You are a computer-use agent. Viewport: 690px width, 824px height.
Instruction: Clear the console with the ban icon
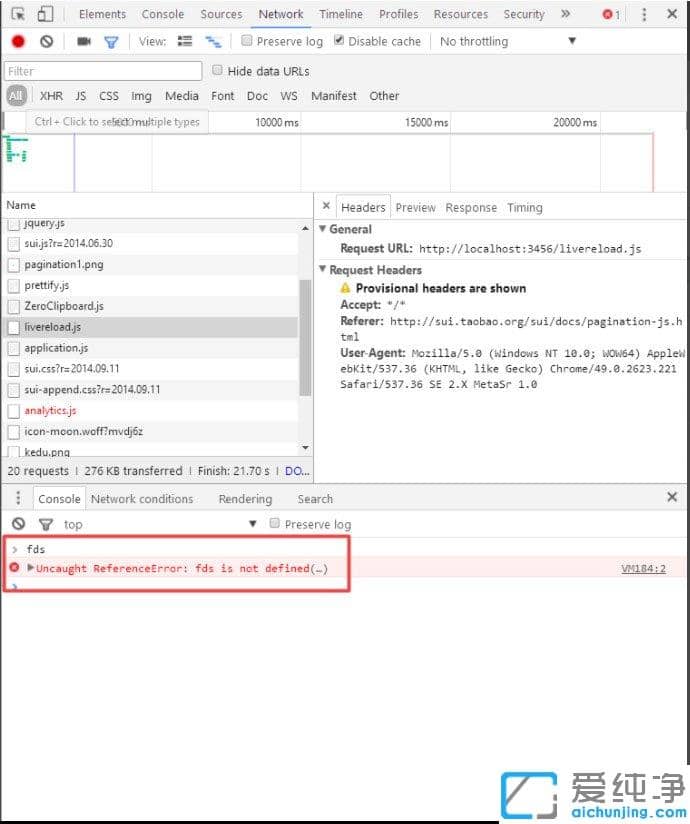pyautogui.click(x=18, y=524)
